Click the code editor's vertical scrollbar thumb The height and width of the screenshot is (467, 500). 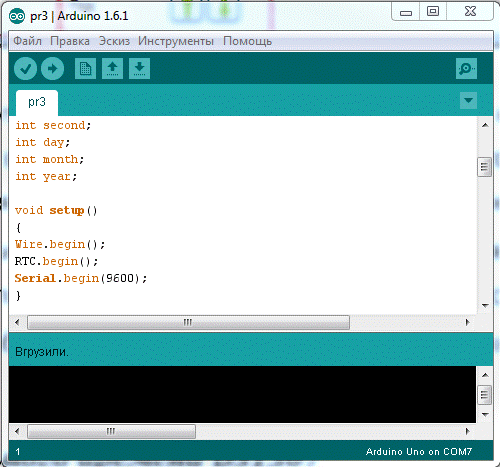click(x=484, y=167)
